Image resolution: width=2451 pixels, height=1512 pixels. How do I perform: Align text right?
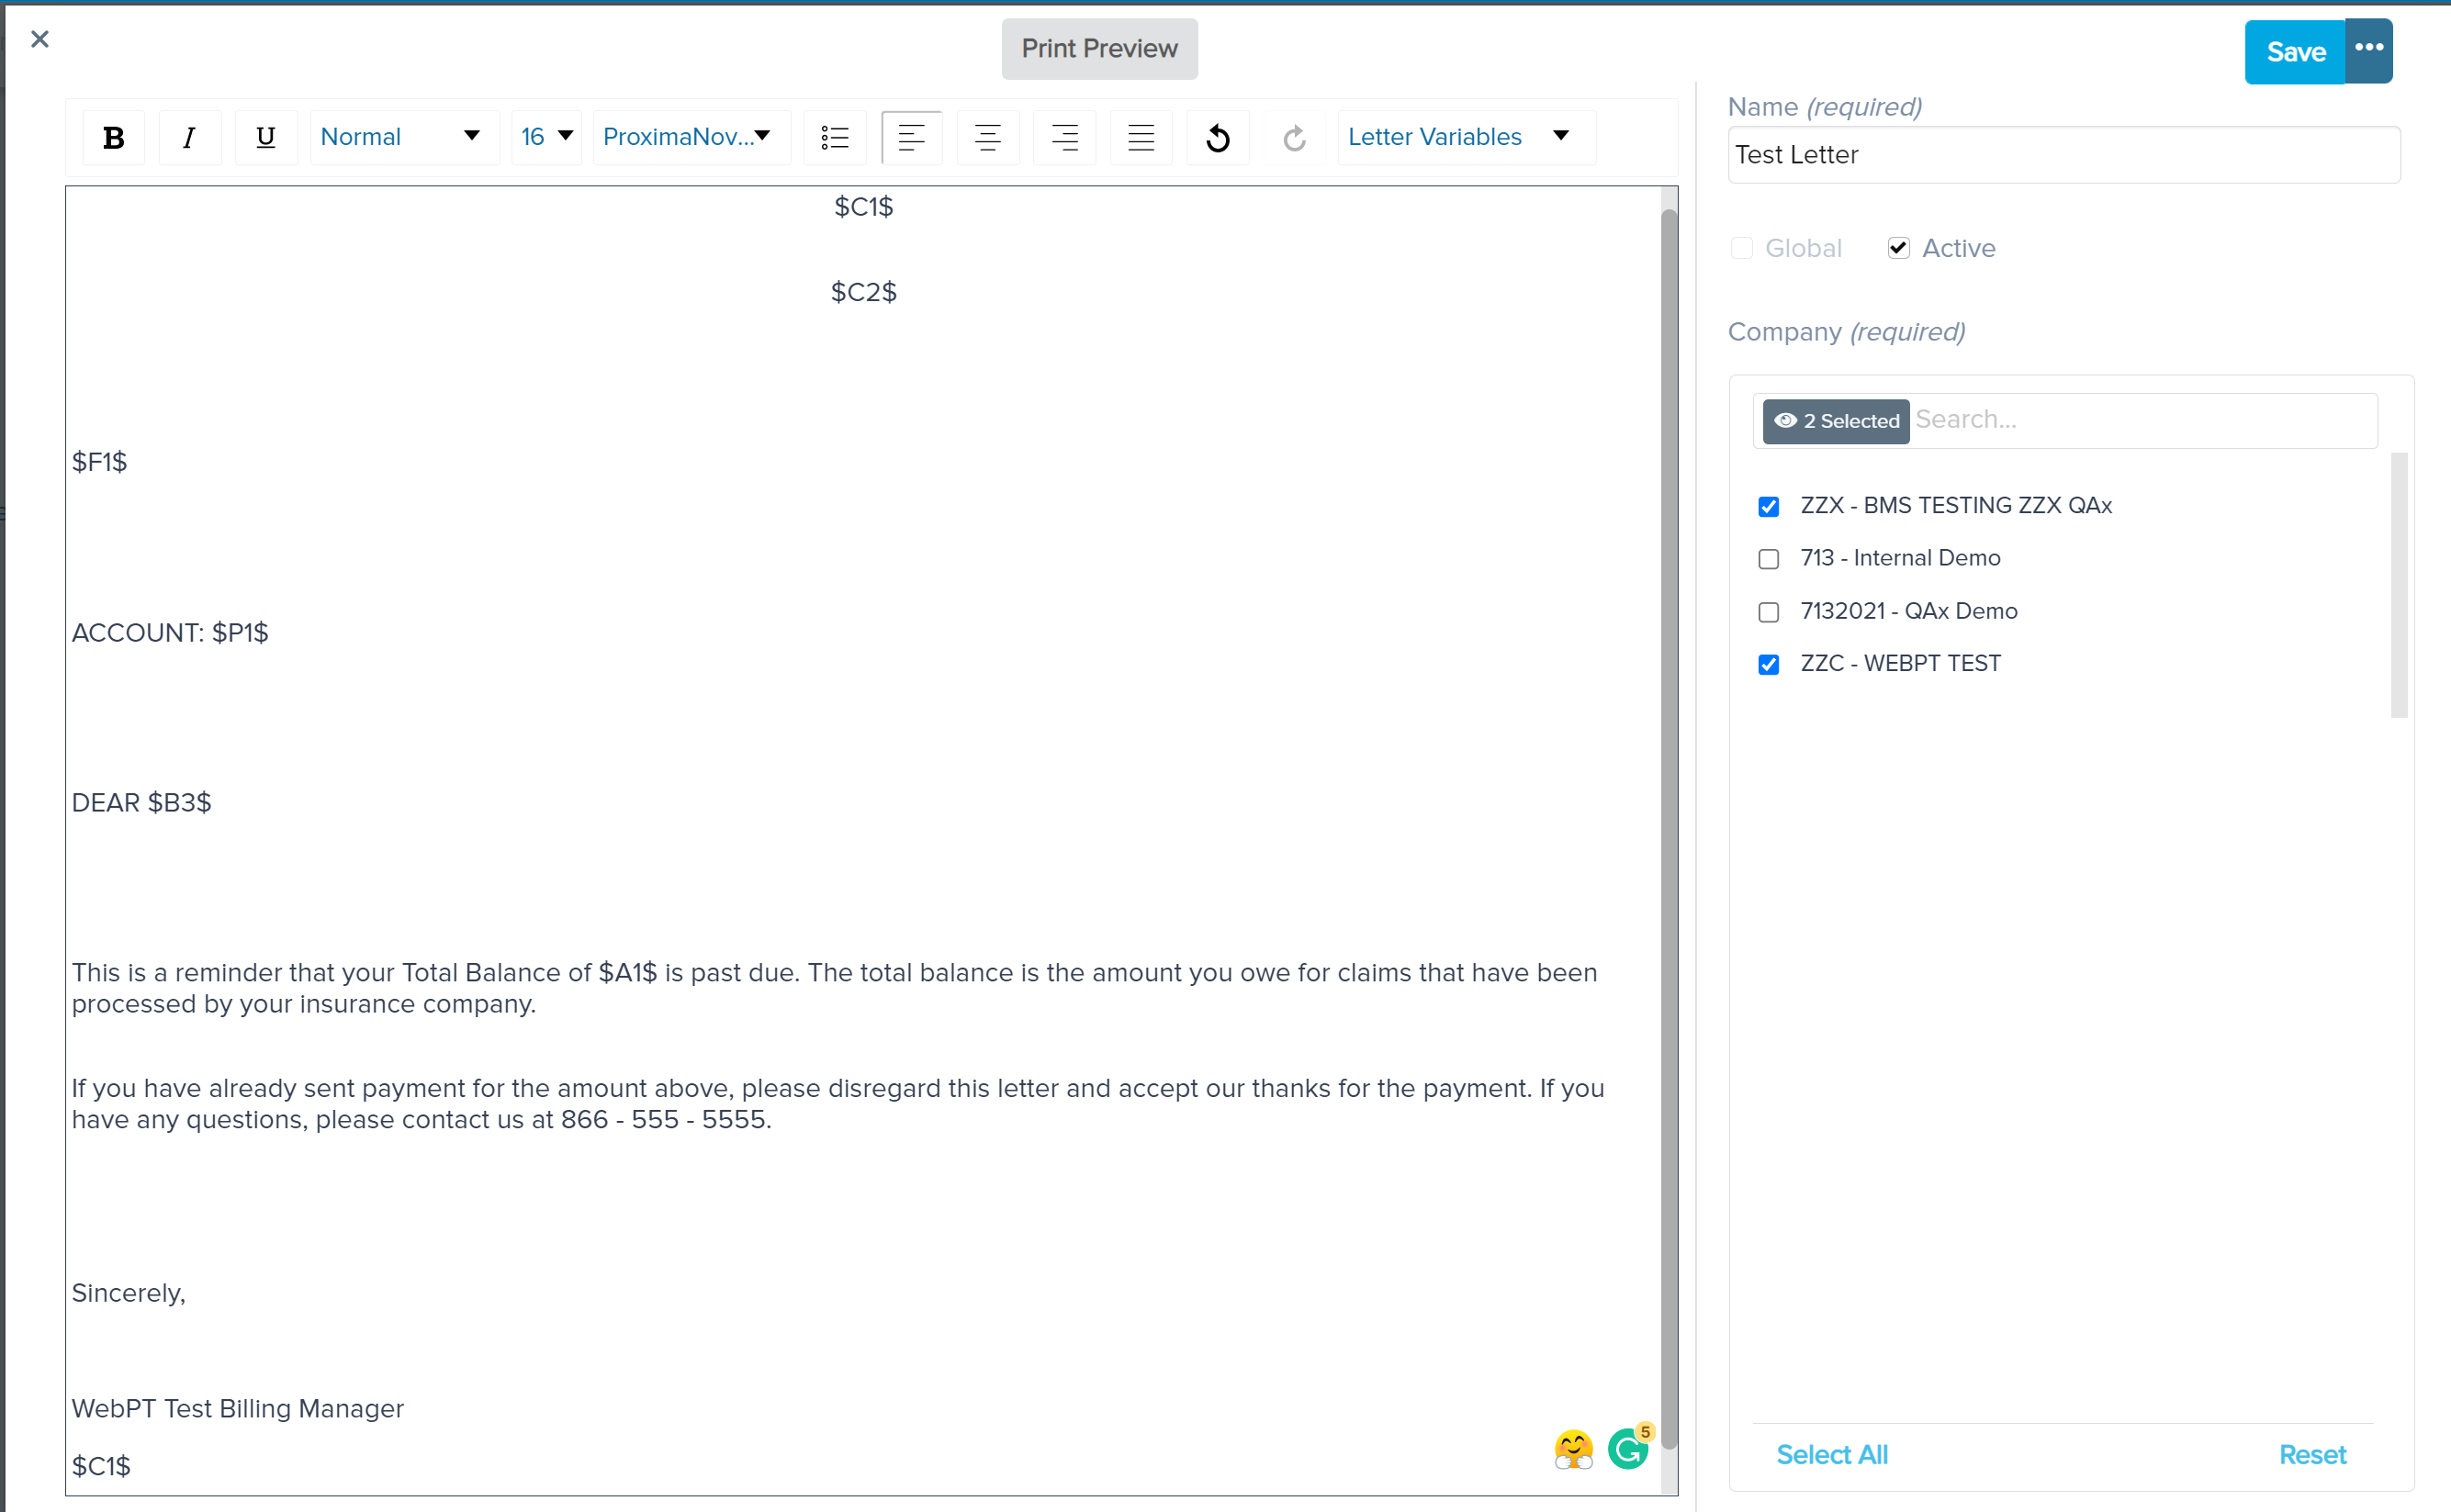click(x=1064, y=137)
